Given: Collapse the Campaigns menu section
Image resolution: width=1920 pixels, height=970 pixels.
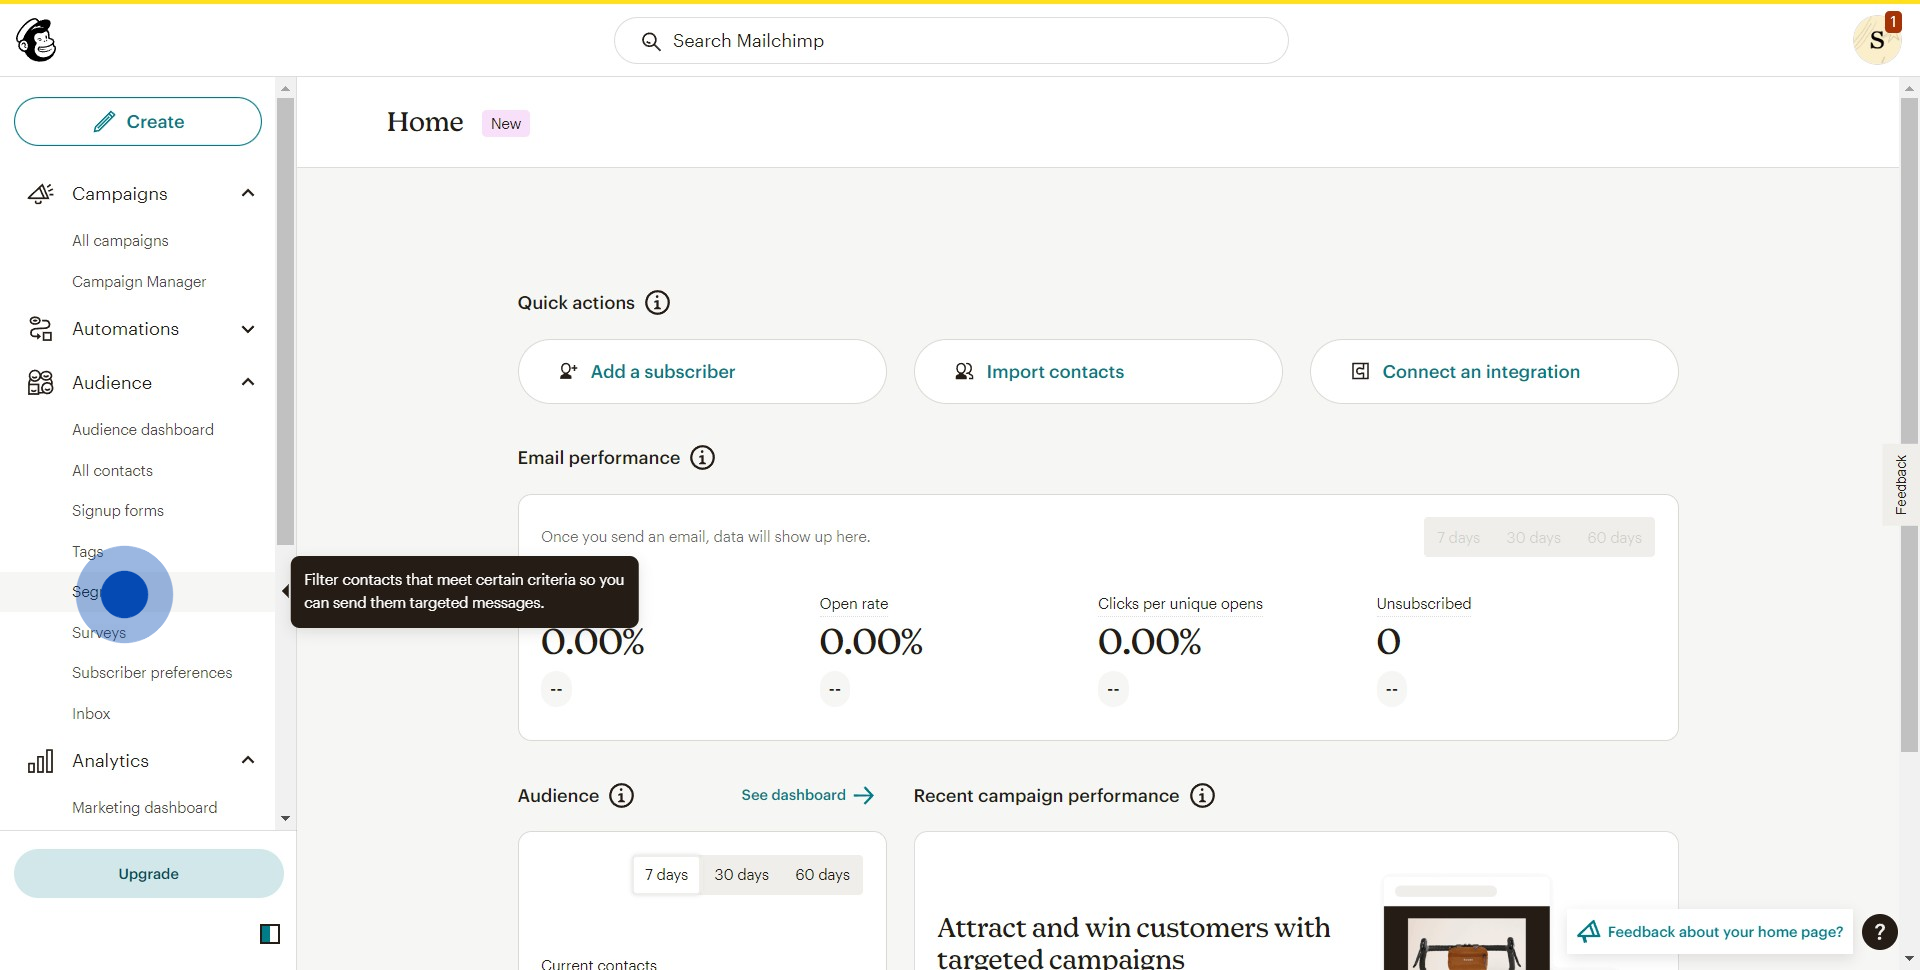Looking at the screenshot, I should [248, 194].
